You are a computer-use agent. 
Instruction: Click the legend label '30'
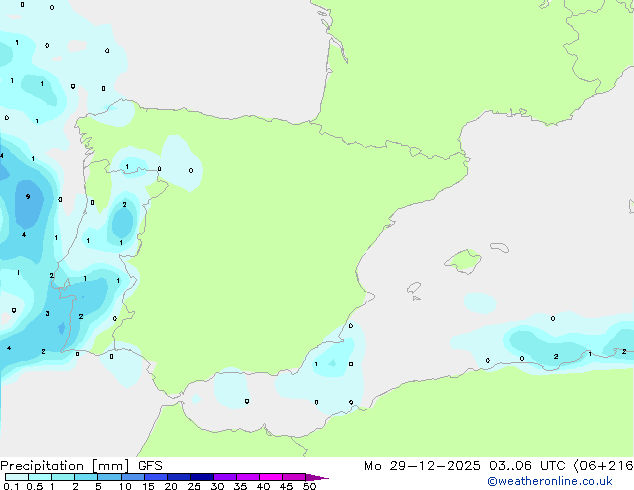(x=217, y=486)
